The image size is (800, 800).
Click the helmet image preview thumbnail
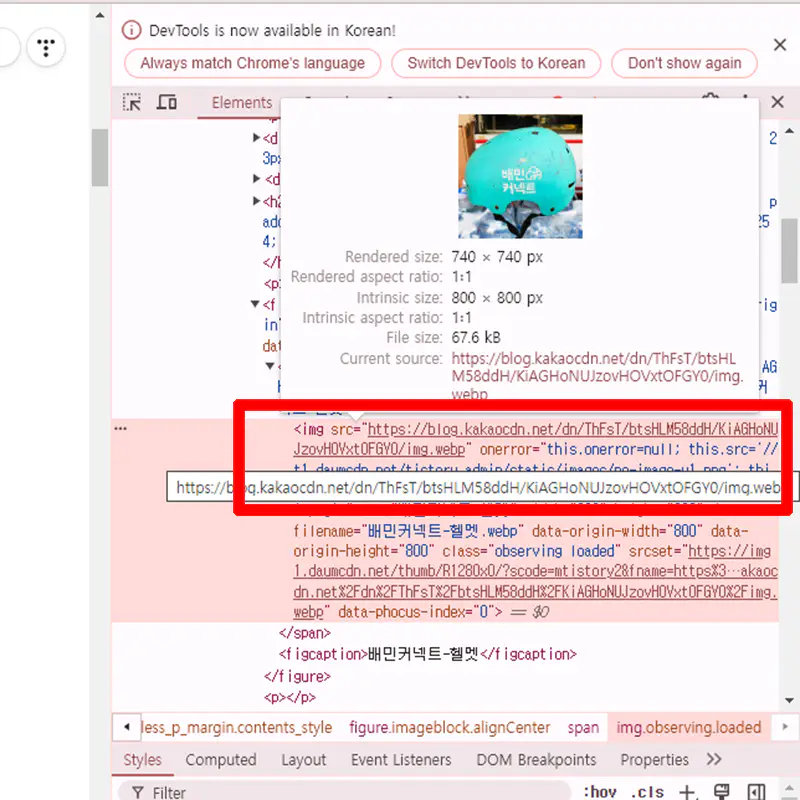(x=520, y=176)
